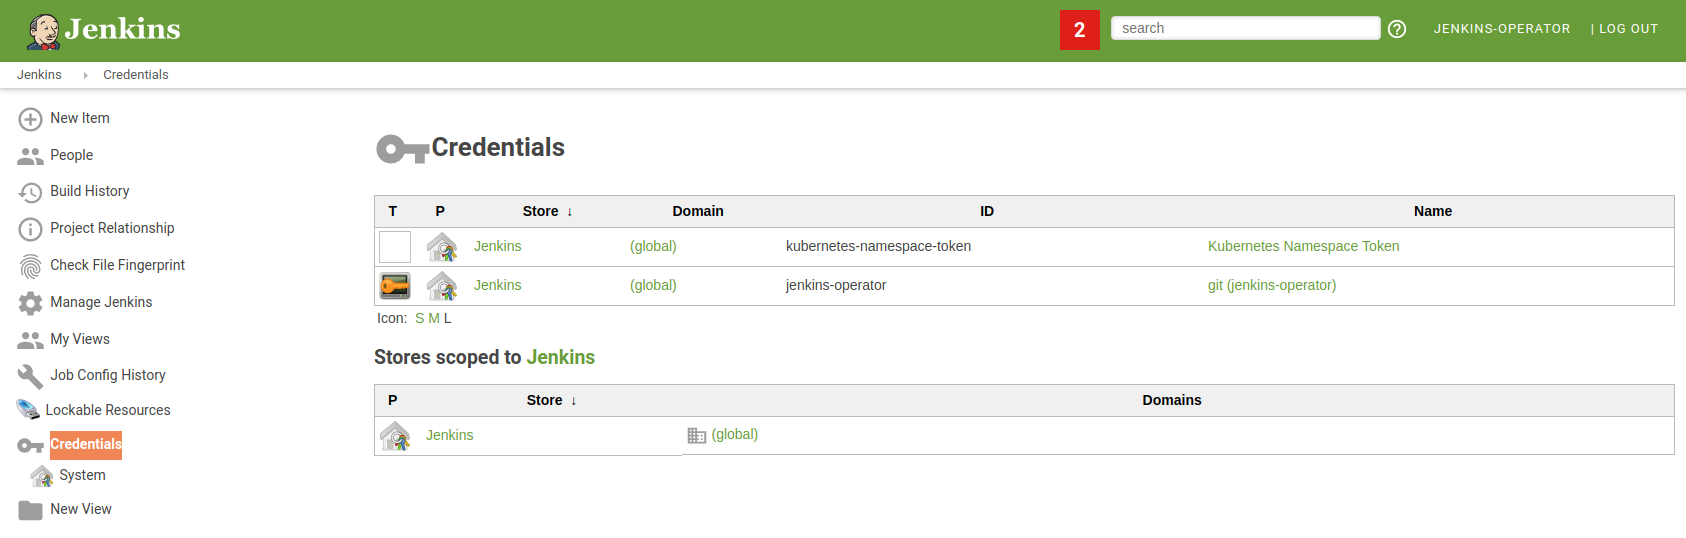The height and width of the screenshot is (538, 1686).
Task: Open the Kubernetes Namespace Token credential
Action: tap(1303, 246)
